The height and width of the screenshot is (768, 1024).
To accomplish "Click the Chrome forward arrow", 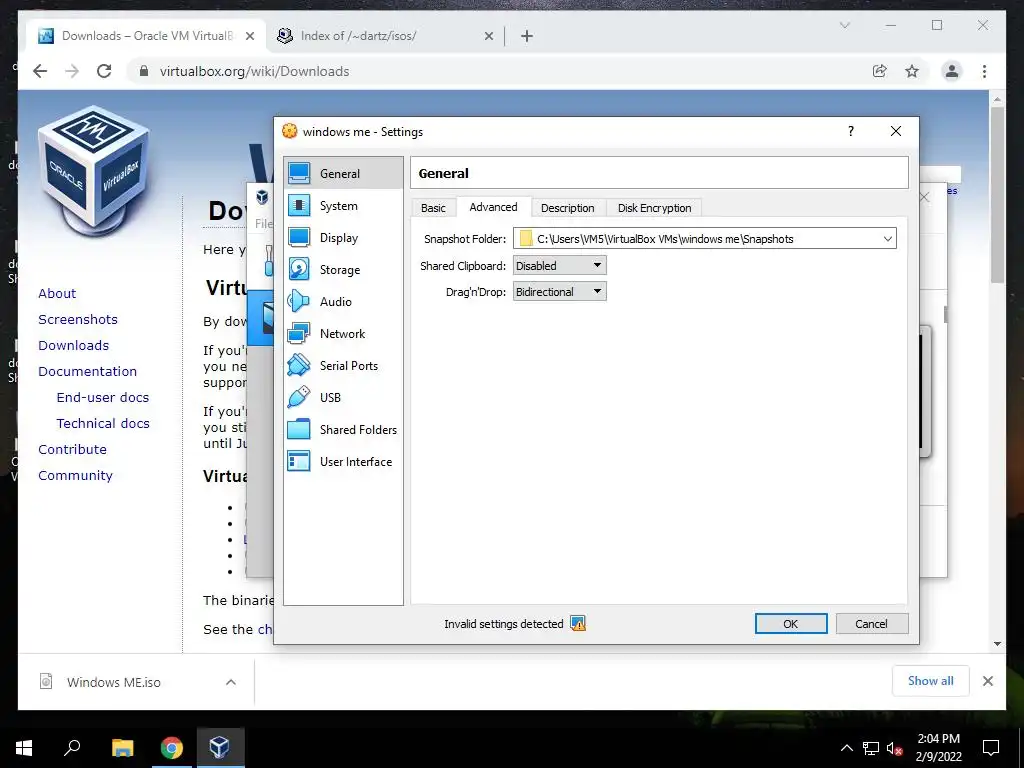I will pyautogui.click(x=72, y=71).
